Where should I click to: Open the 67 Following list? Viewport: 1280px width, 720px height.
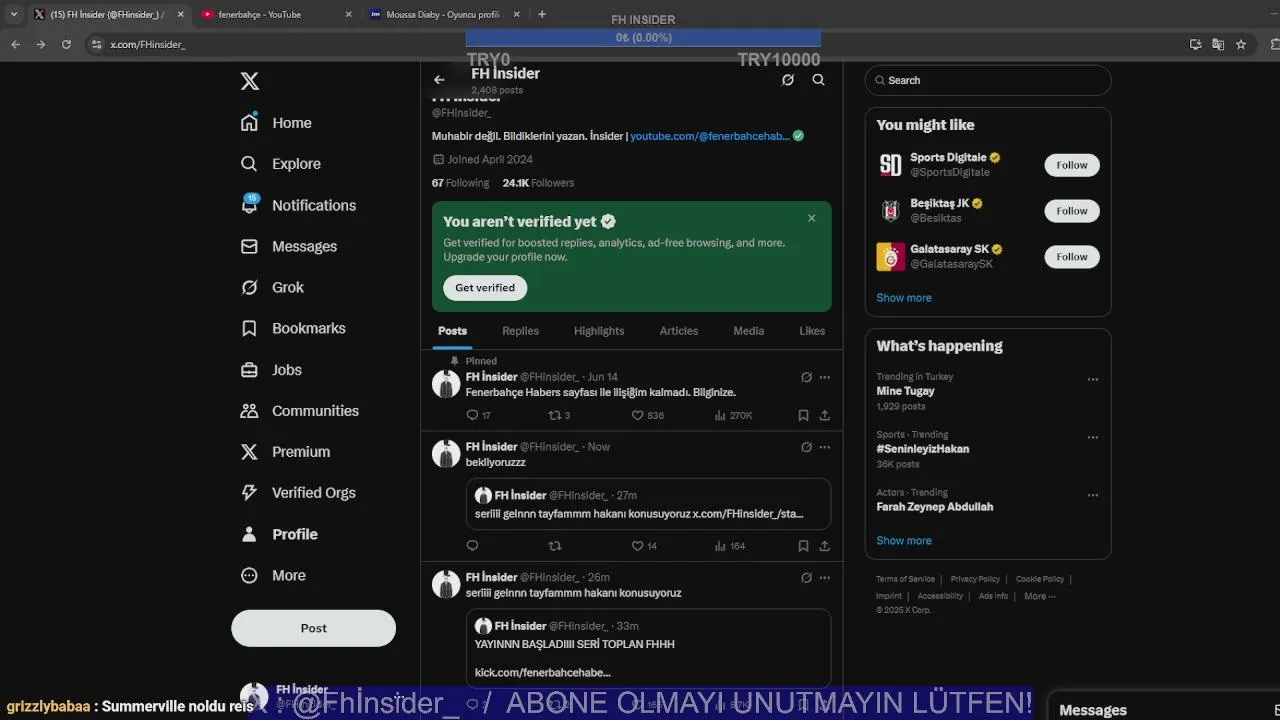pos(460,183)
